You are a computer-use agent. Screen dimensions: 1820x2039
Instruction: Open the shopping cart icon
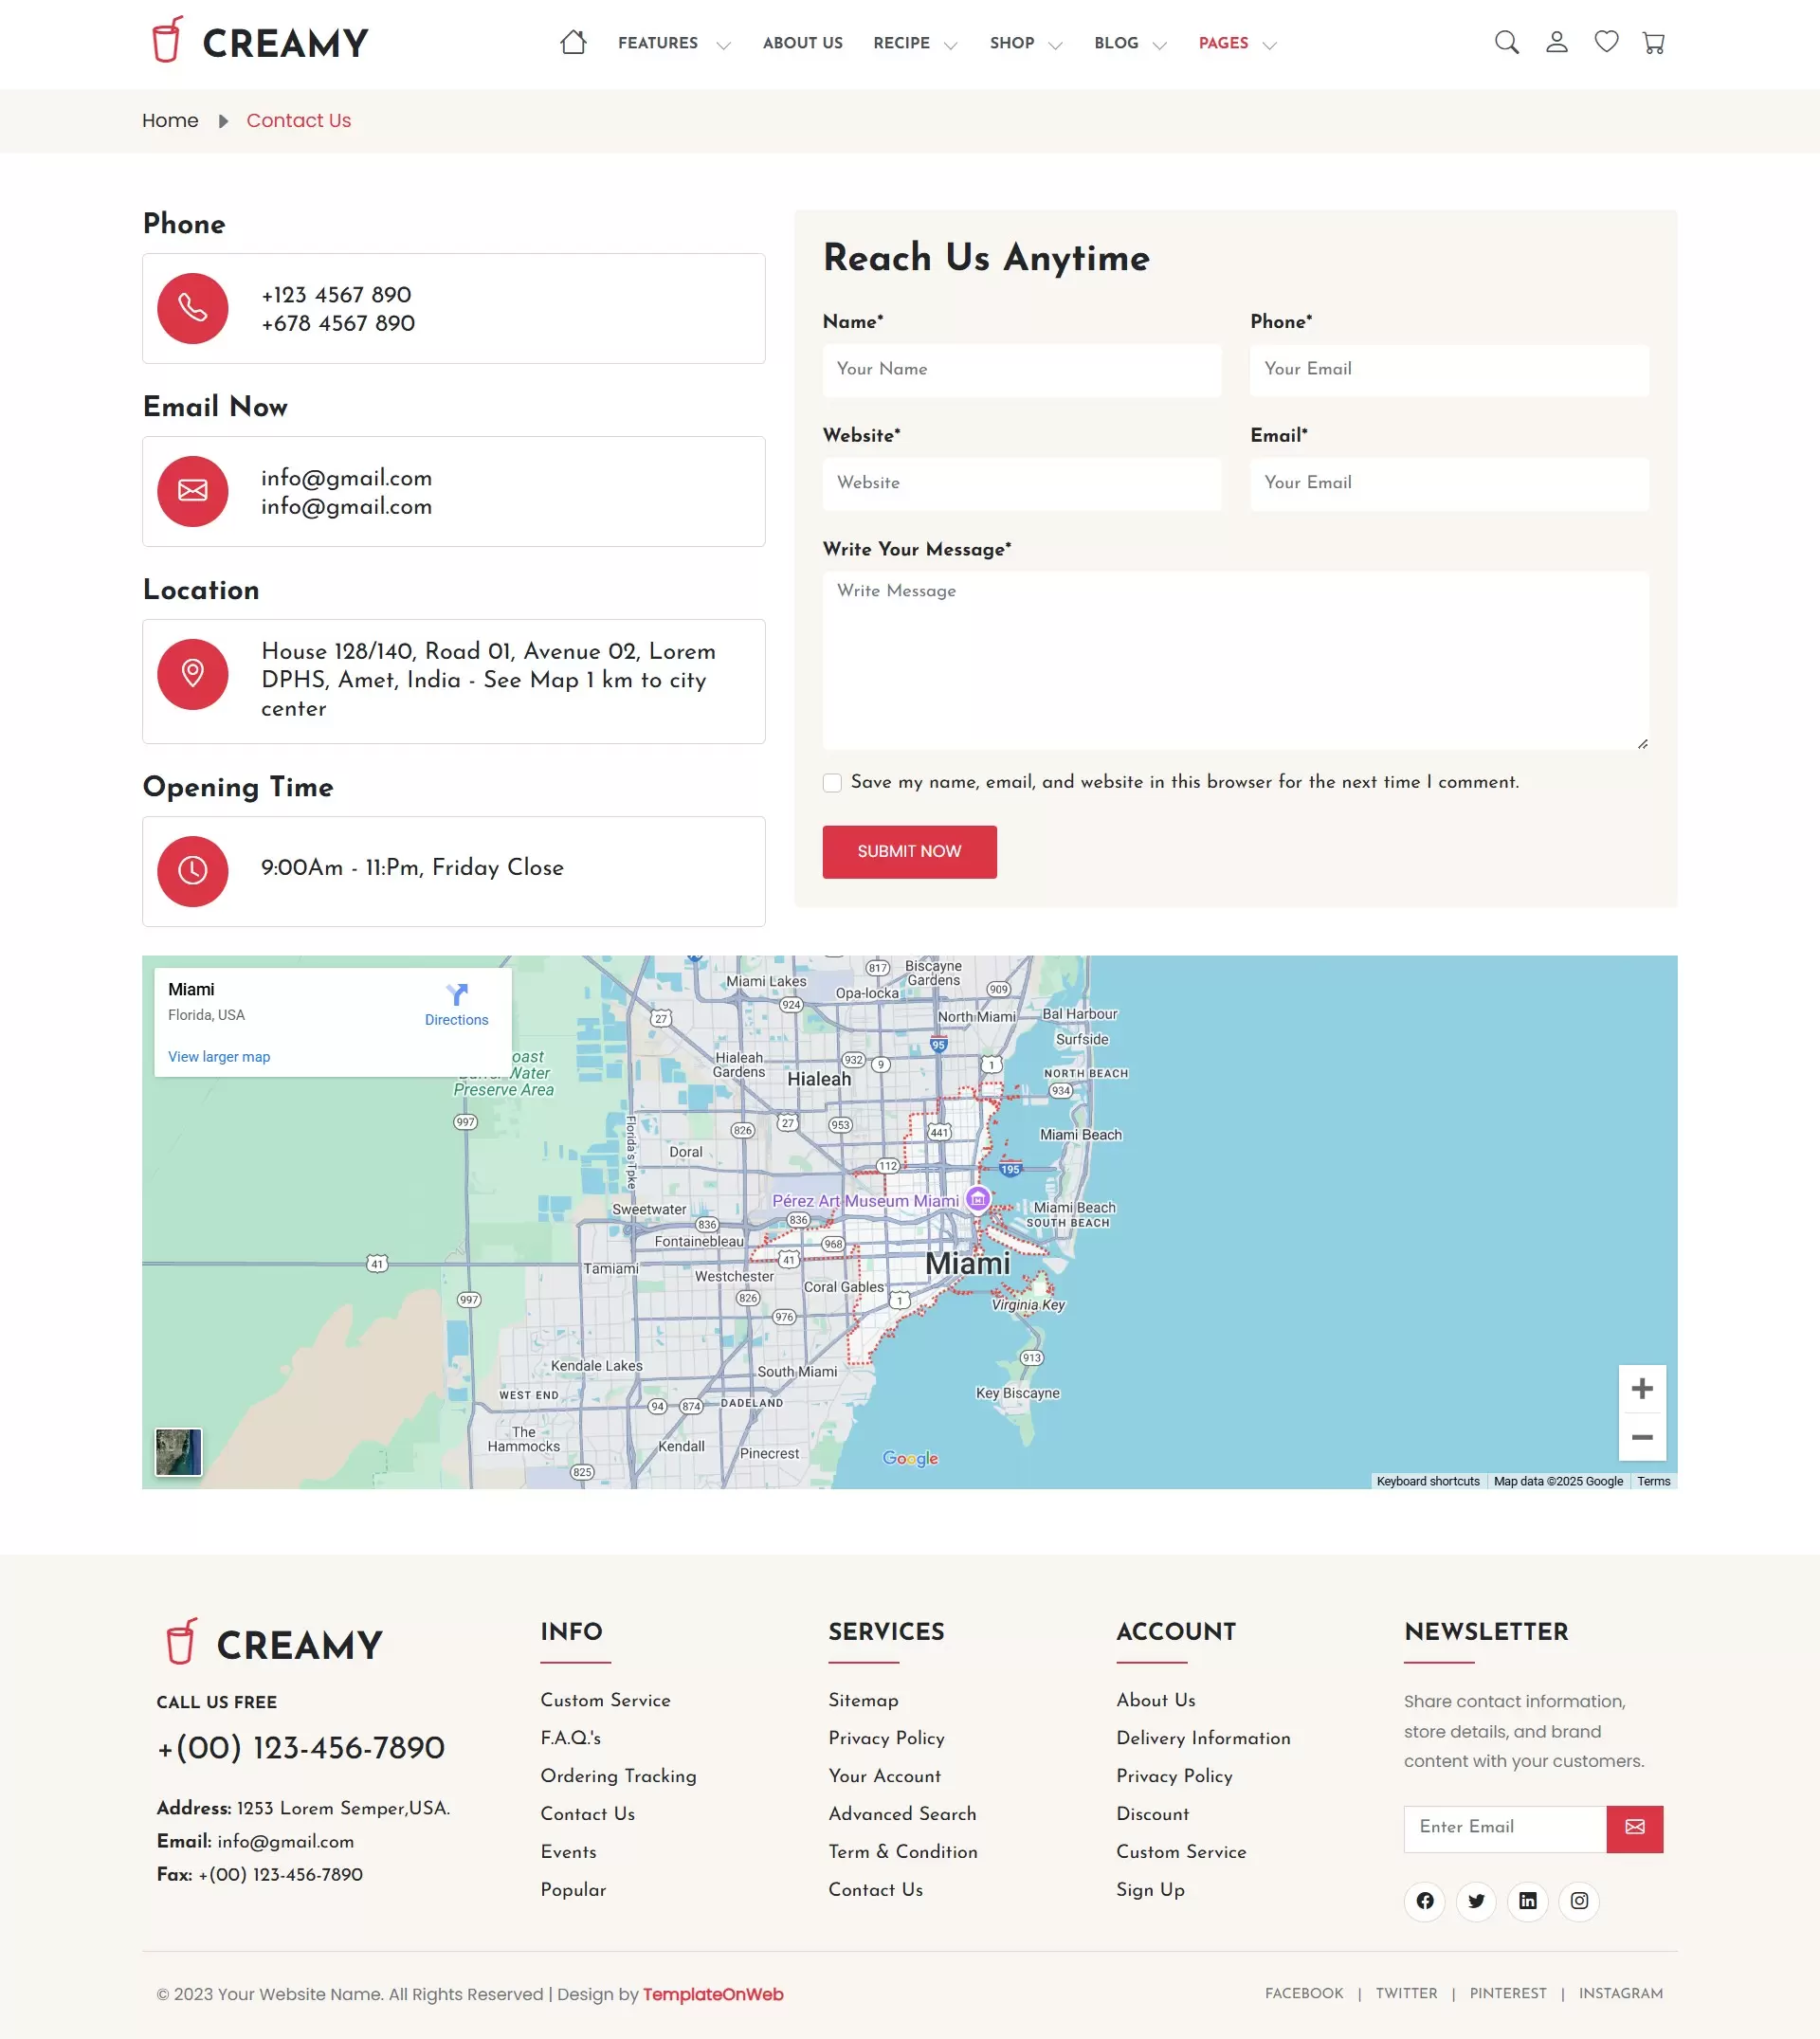(x=1654, y=43)
